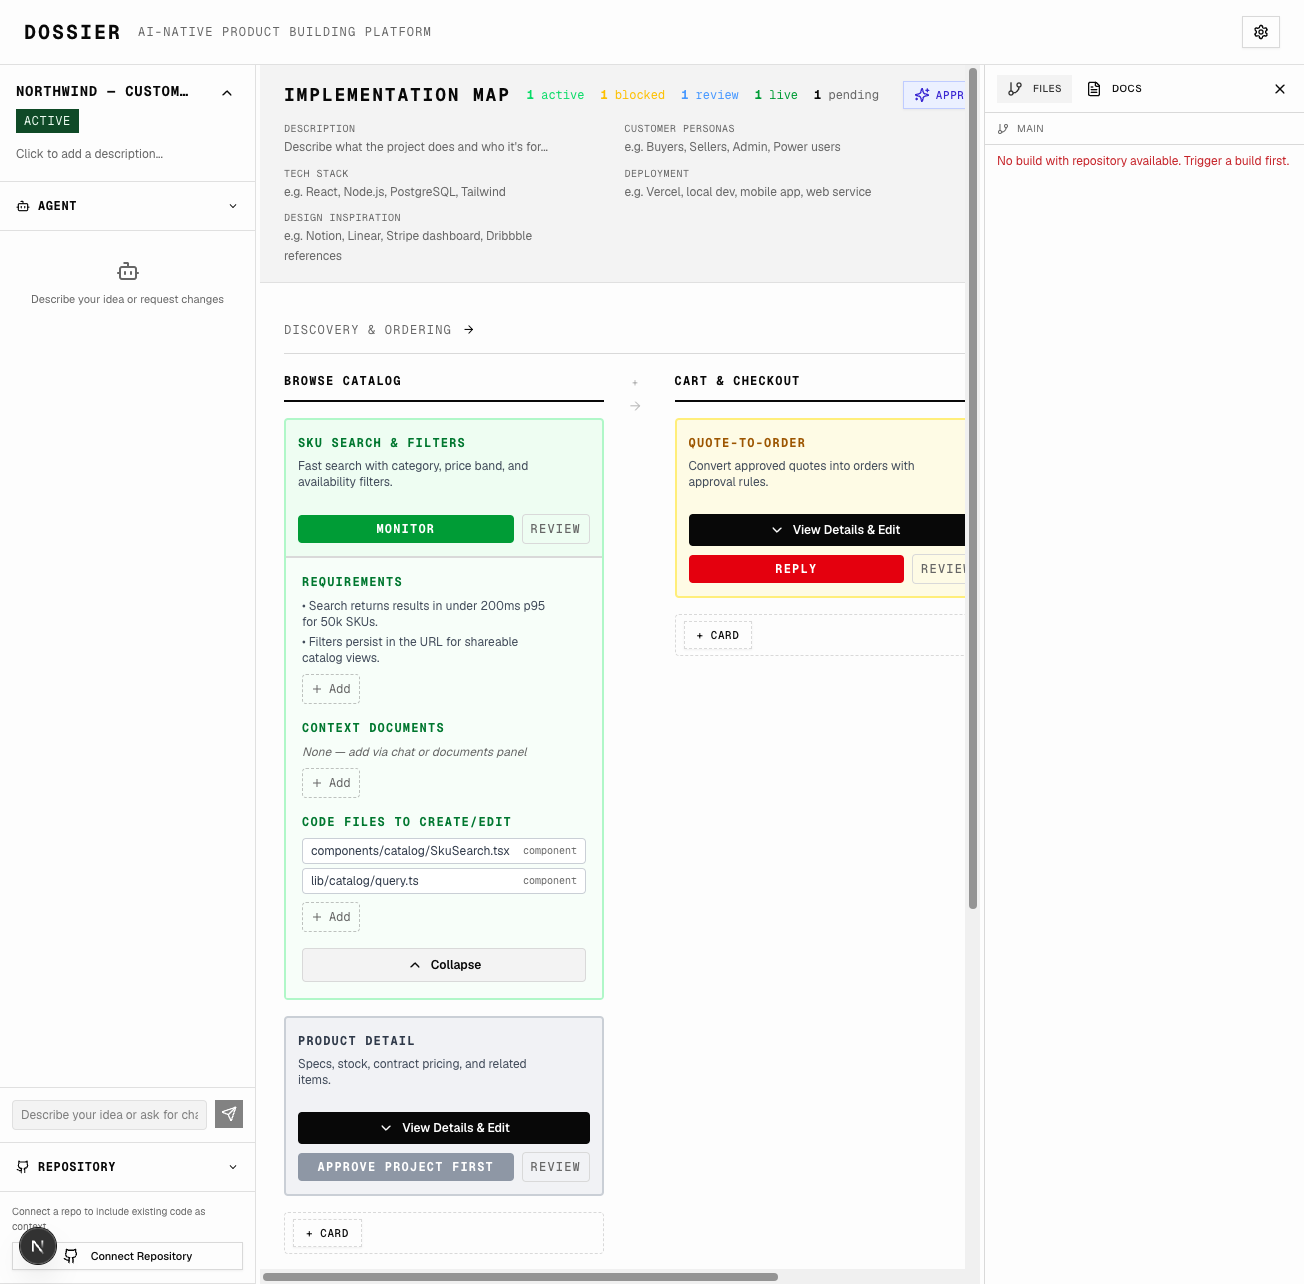This screenshot has width=1304, height=1284.
Task: Click the '1 blocked' status count
Action: pos(632,95)
